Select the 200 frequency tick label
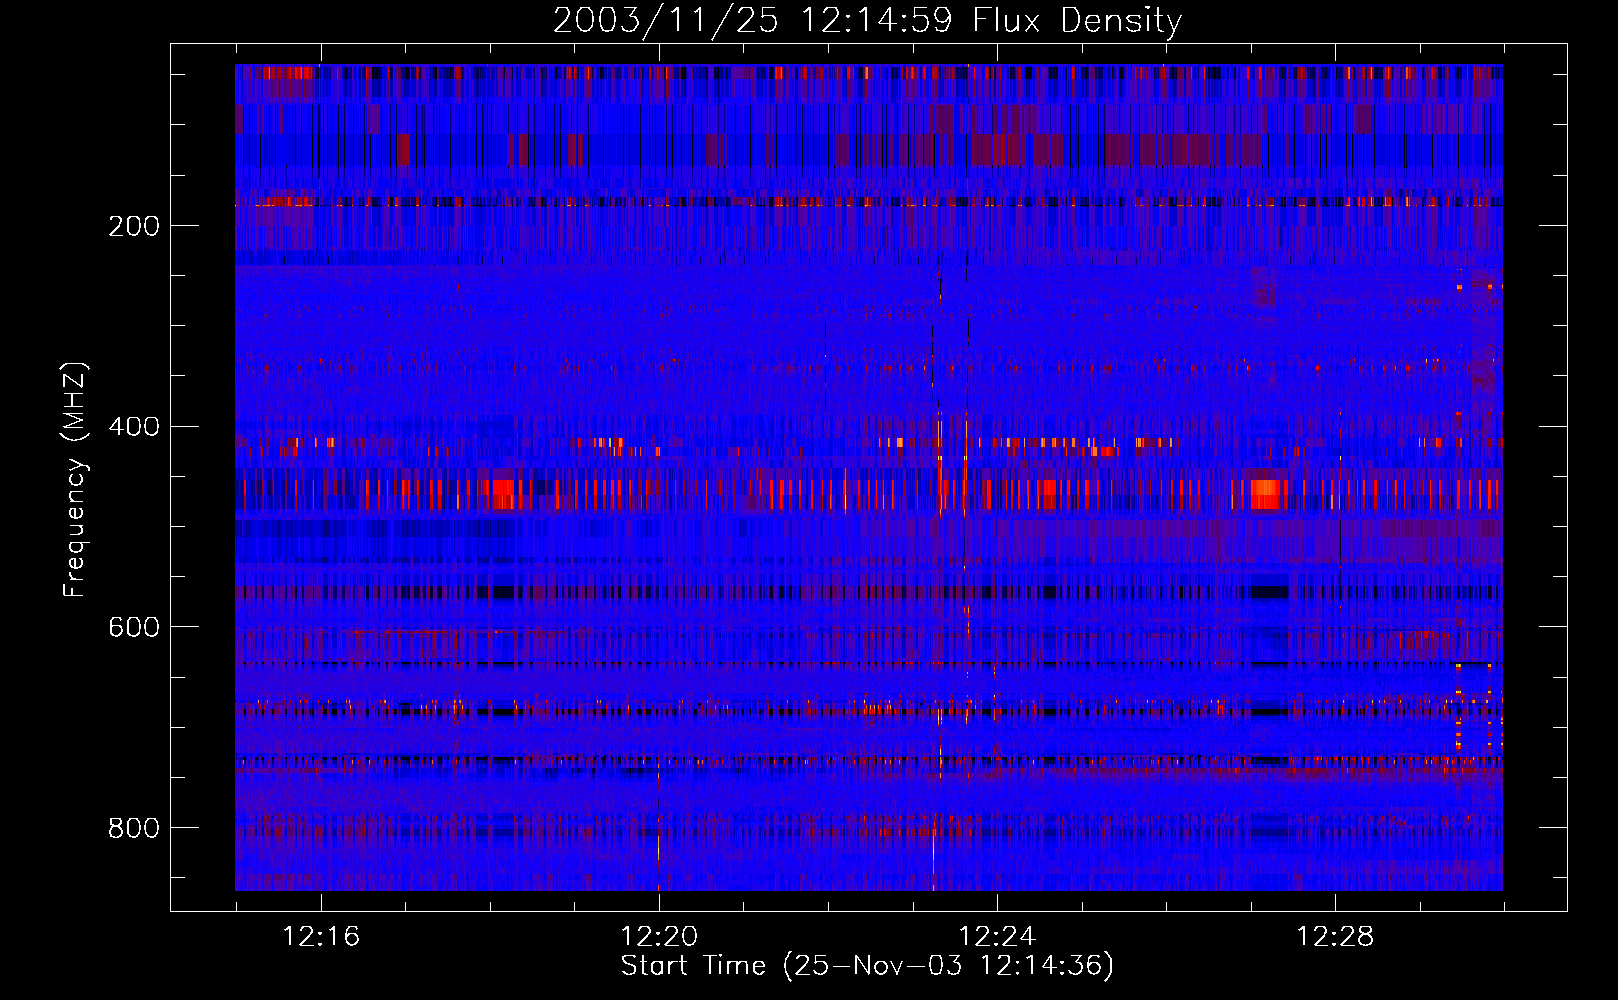This screenshot has width=1618, height=1000. (x=134, y=226)
